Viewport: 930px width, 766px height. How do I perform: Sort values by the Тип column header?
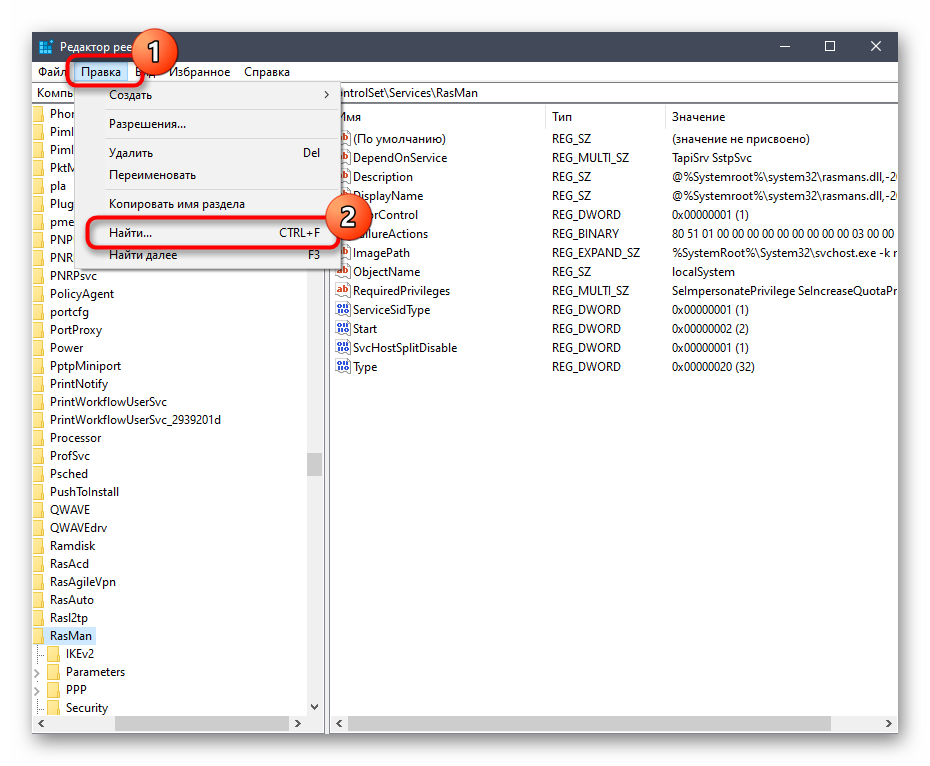[x=562, y=117]
